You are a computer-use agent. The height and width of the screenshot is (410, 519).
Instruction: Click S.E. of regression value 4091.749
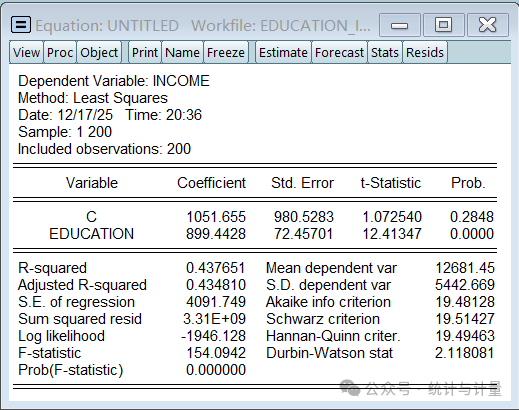(x=216, y=302)
